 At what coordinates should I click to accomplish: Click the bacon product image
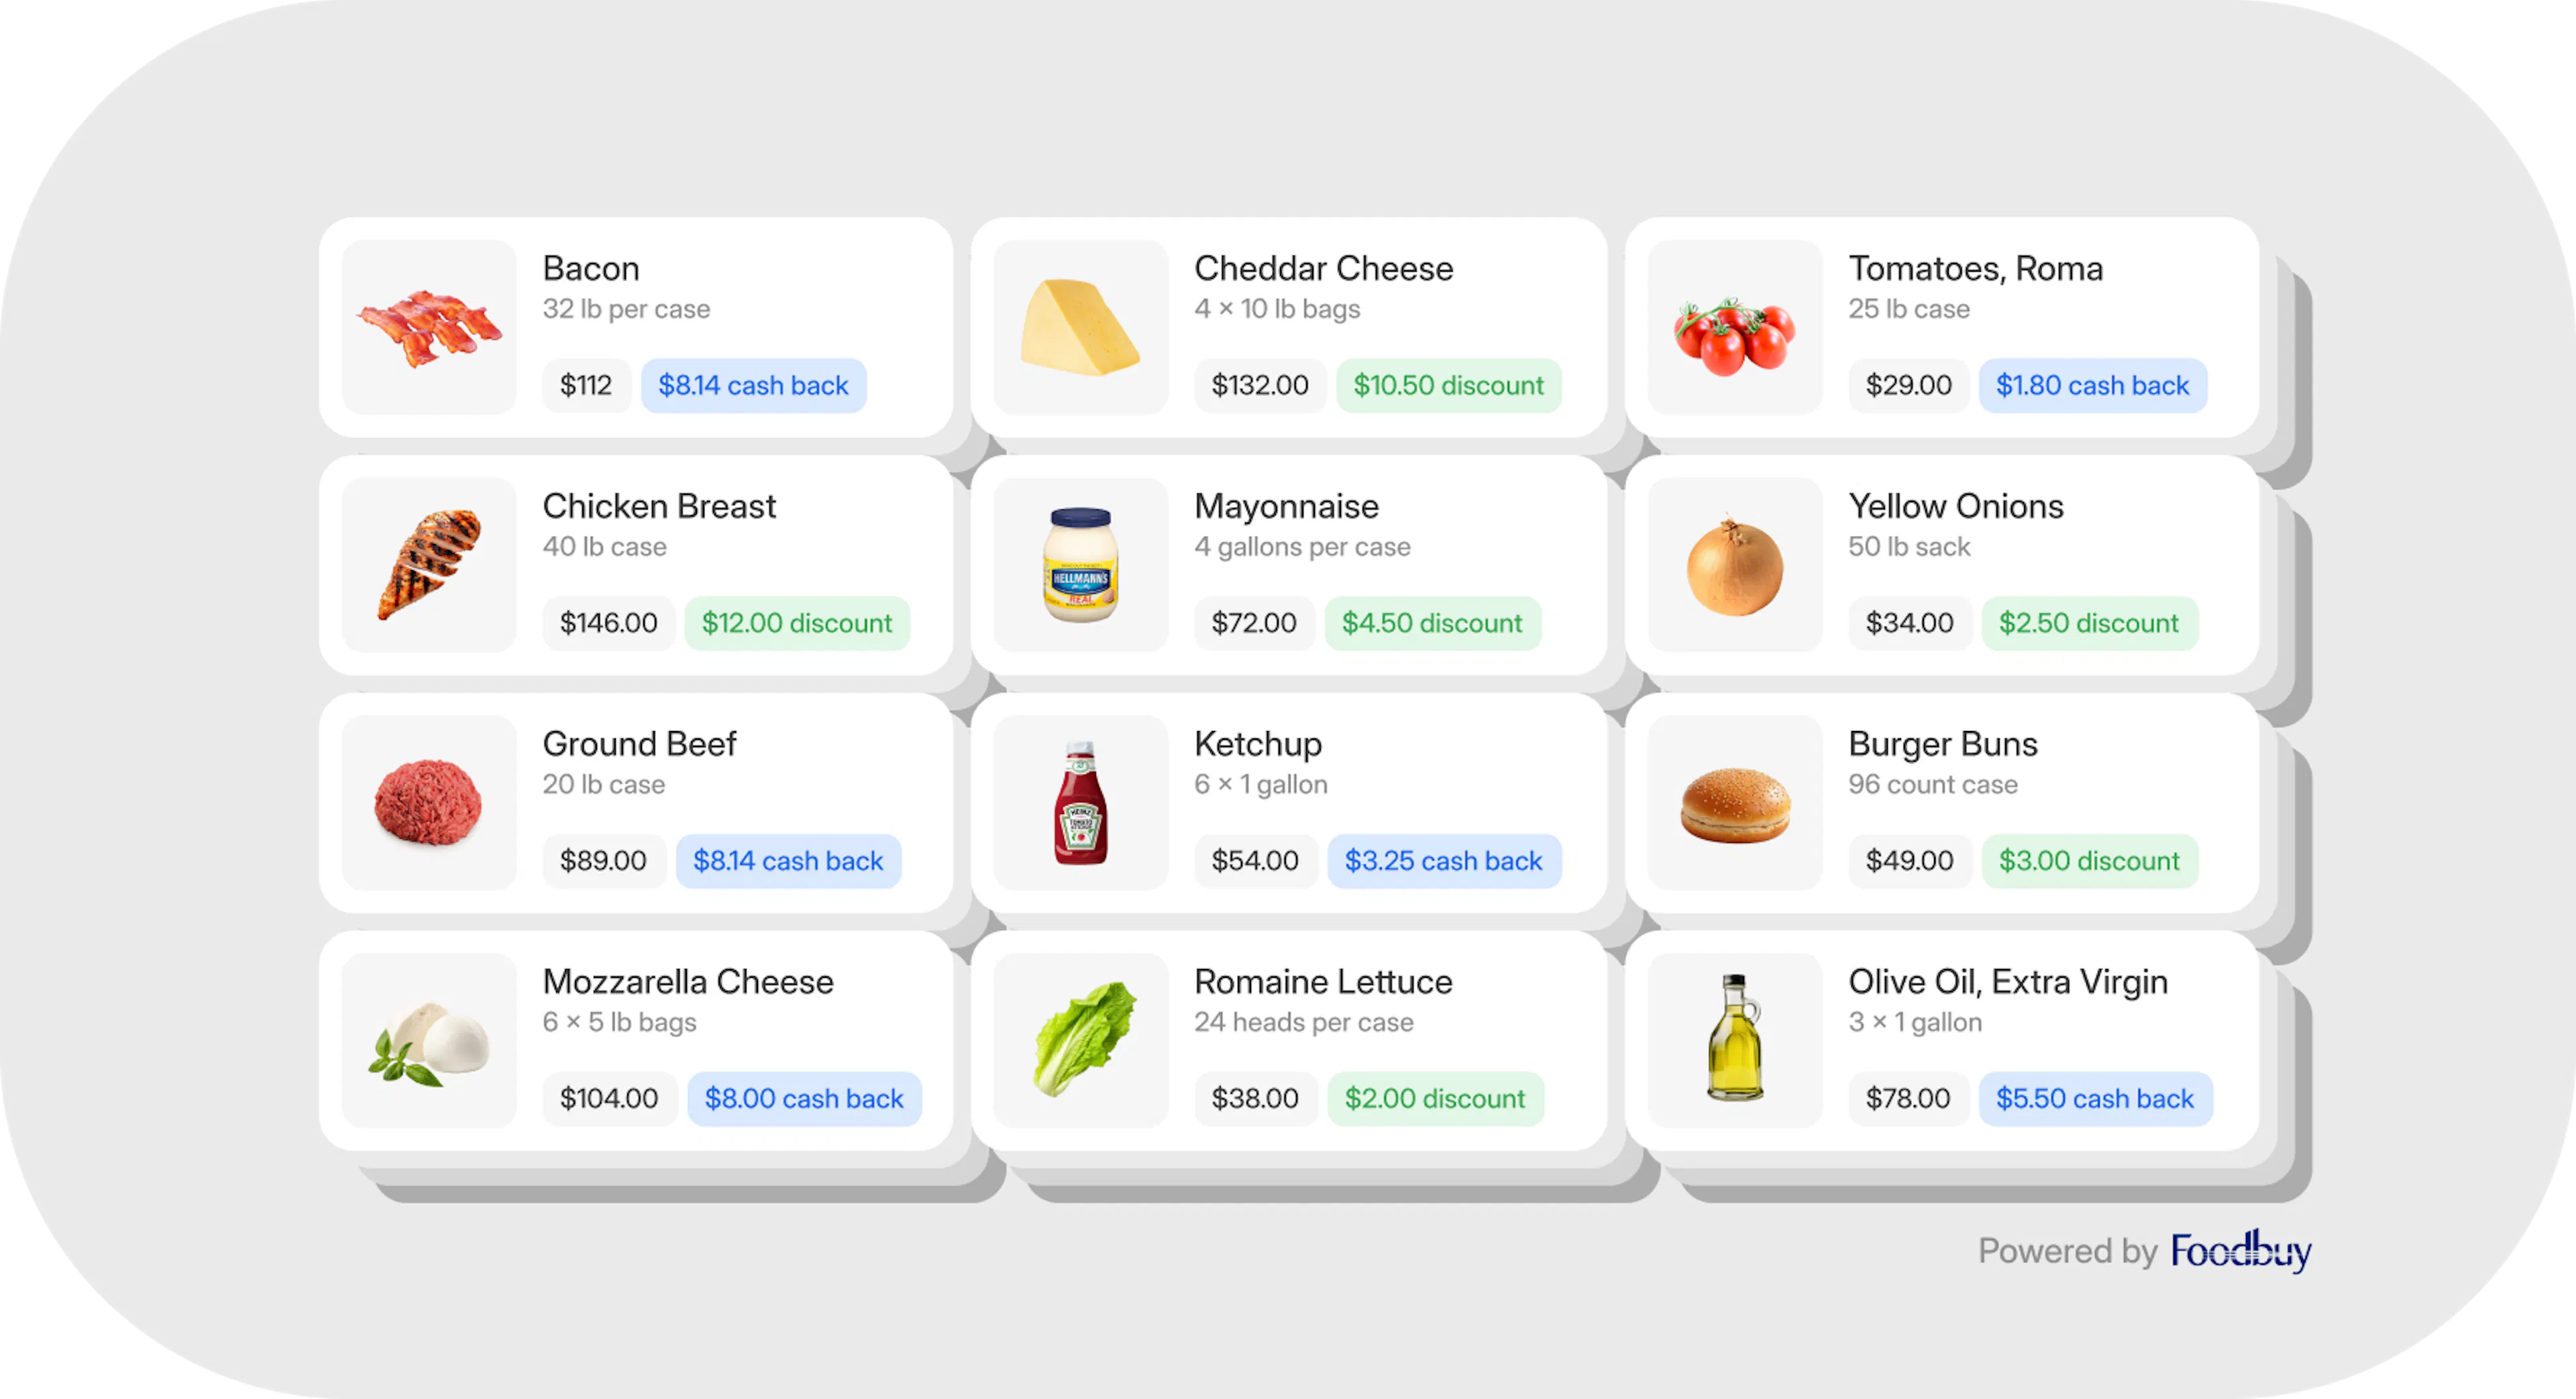(x=429, y=327)
